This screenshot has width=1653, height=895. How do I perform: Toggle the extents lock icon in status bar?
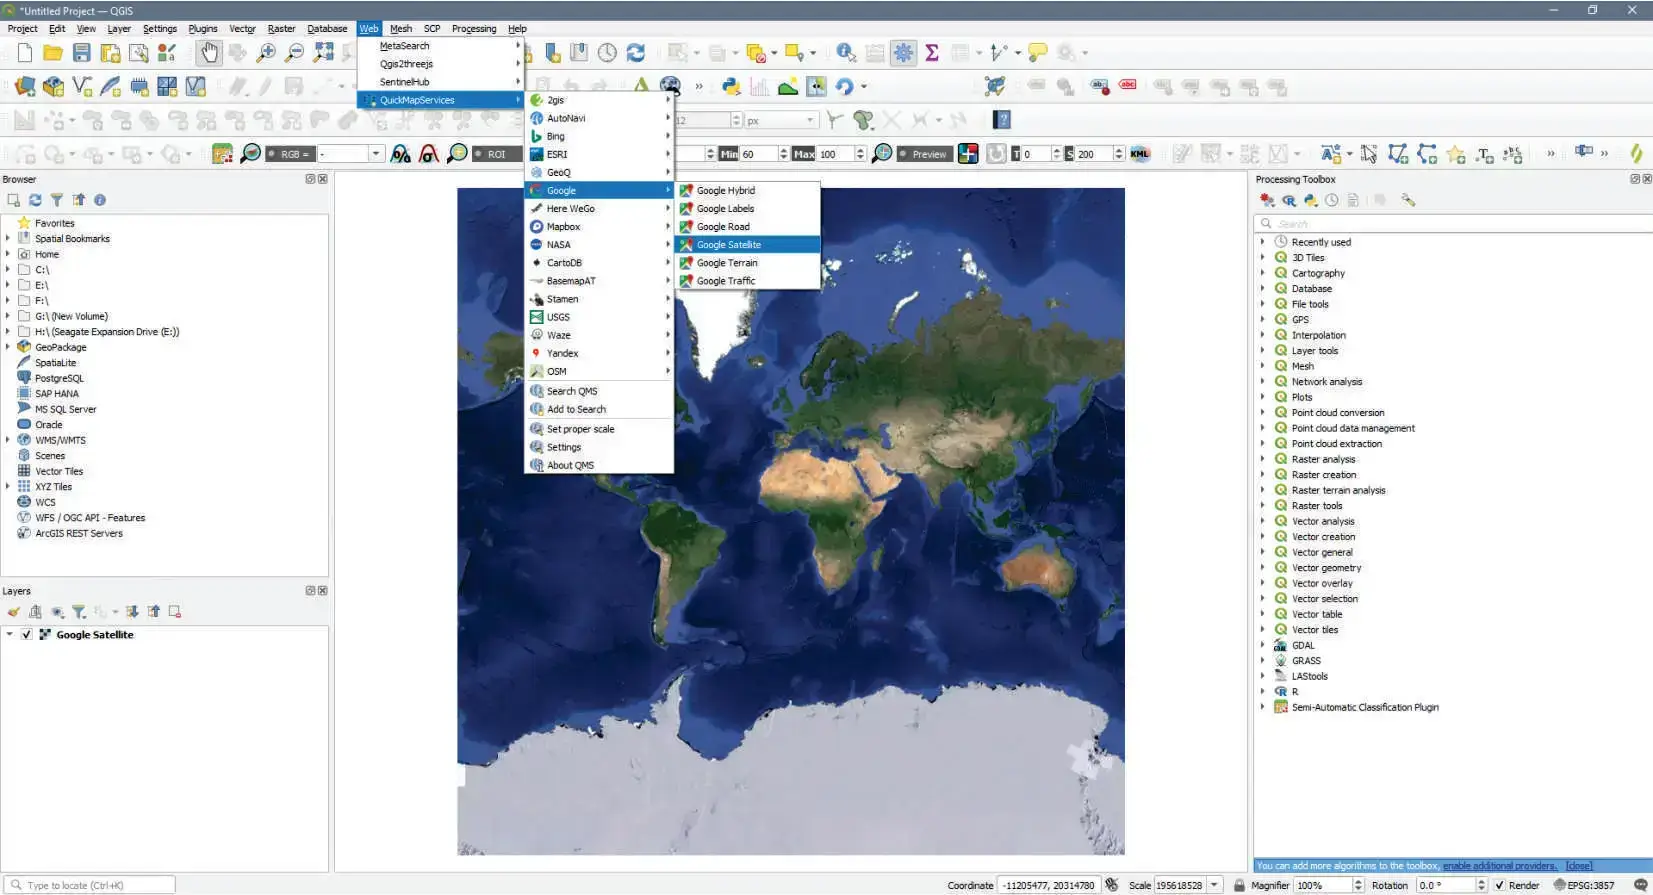[x=1239, y=885]
